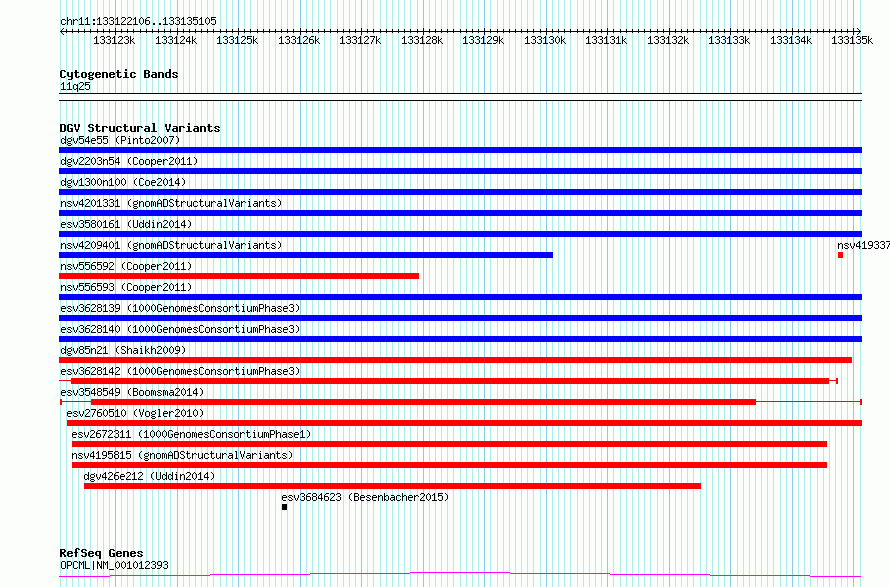Click the chr11:133122106..133135105 region label
Screen dimensions: 890x587
[138, 21]
